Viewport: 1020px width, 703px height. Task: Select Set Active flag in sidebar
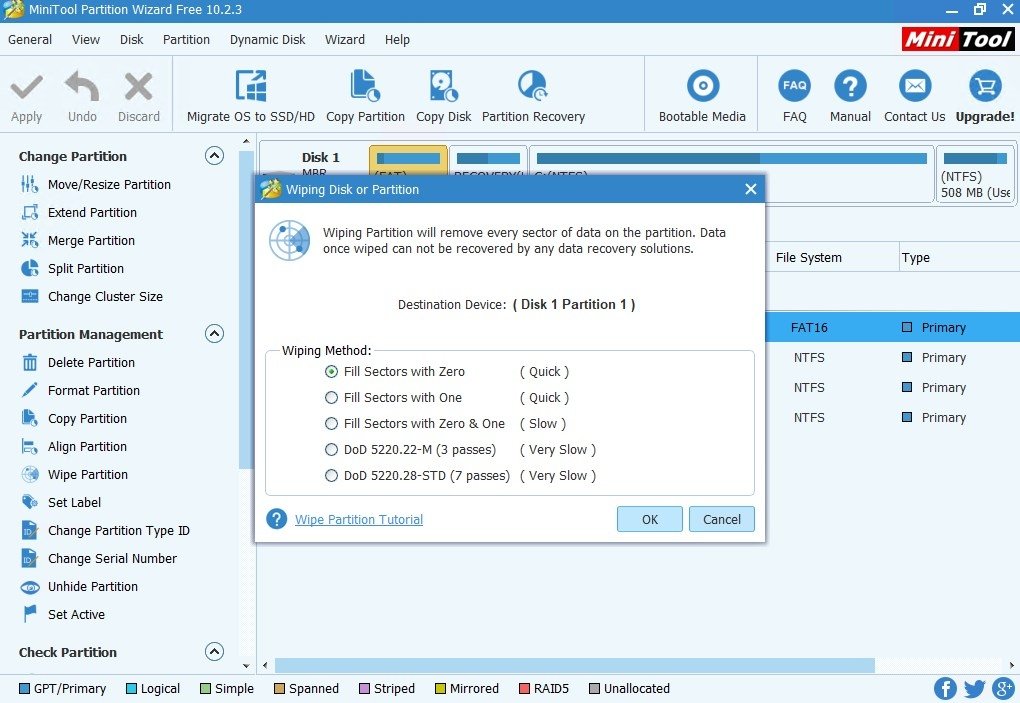62,615
